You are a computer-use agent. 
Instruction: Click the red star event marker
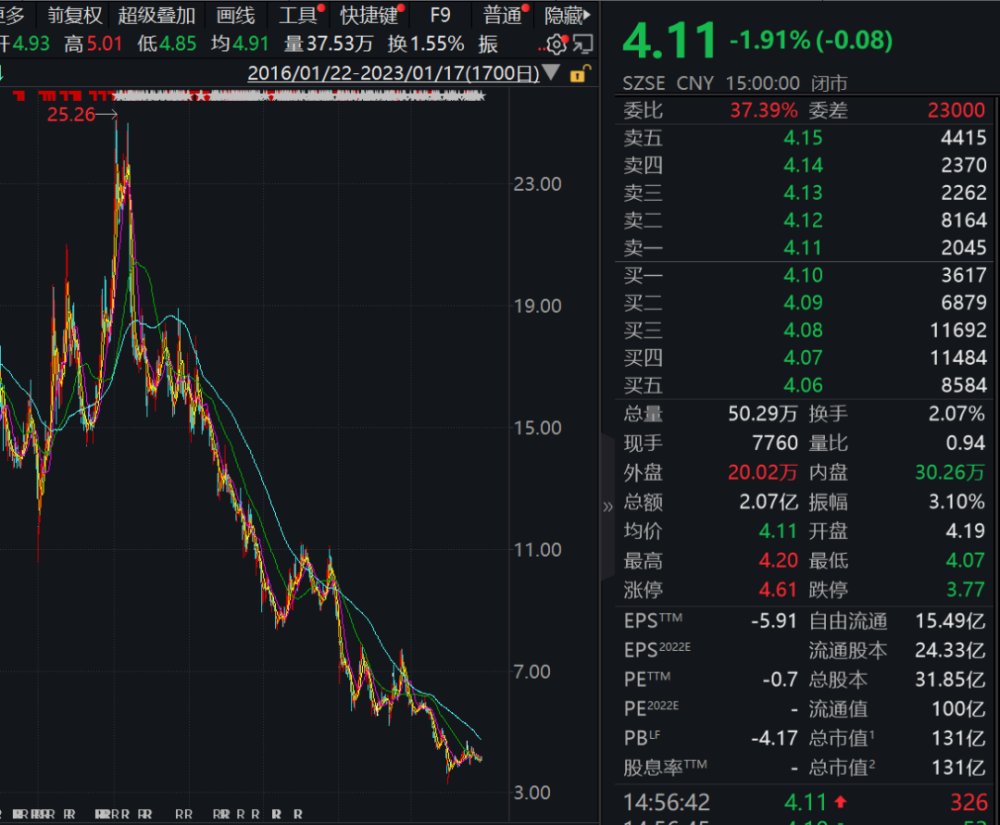click(202, 96)
